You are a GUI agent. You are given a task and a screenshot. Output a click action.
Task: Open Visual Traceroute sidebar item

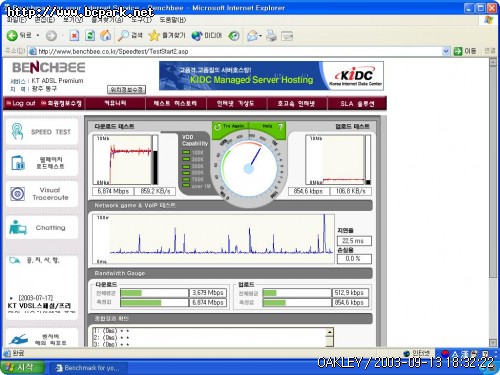coord(42,194)
